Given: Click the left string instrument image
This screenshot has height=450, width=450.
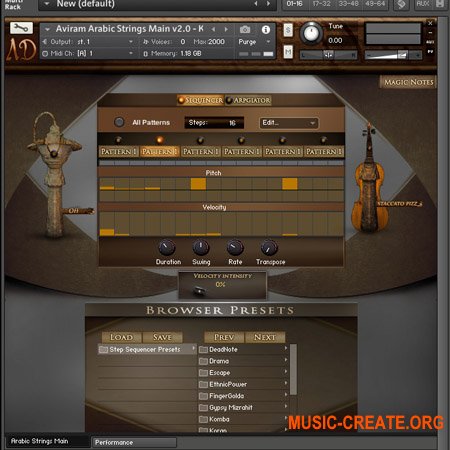Looking at the screenshot, I should click(54, 175).
